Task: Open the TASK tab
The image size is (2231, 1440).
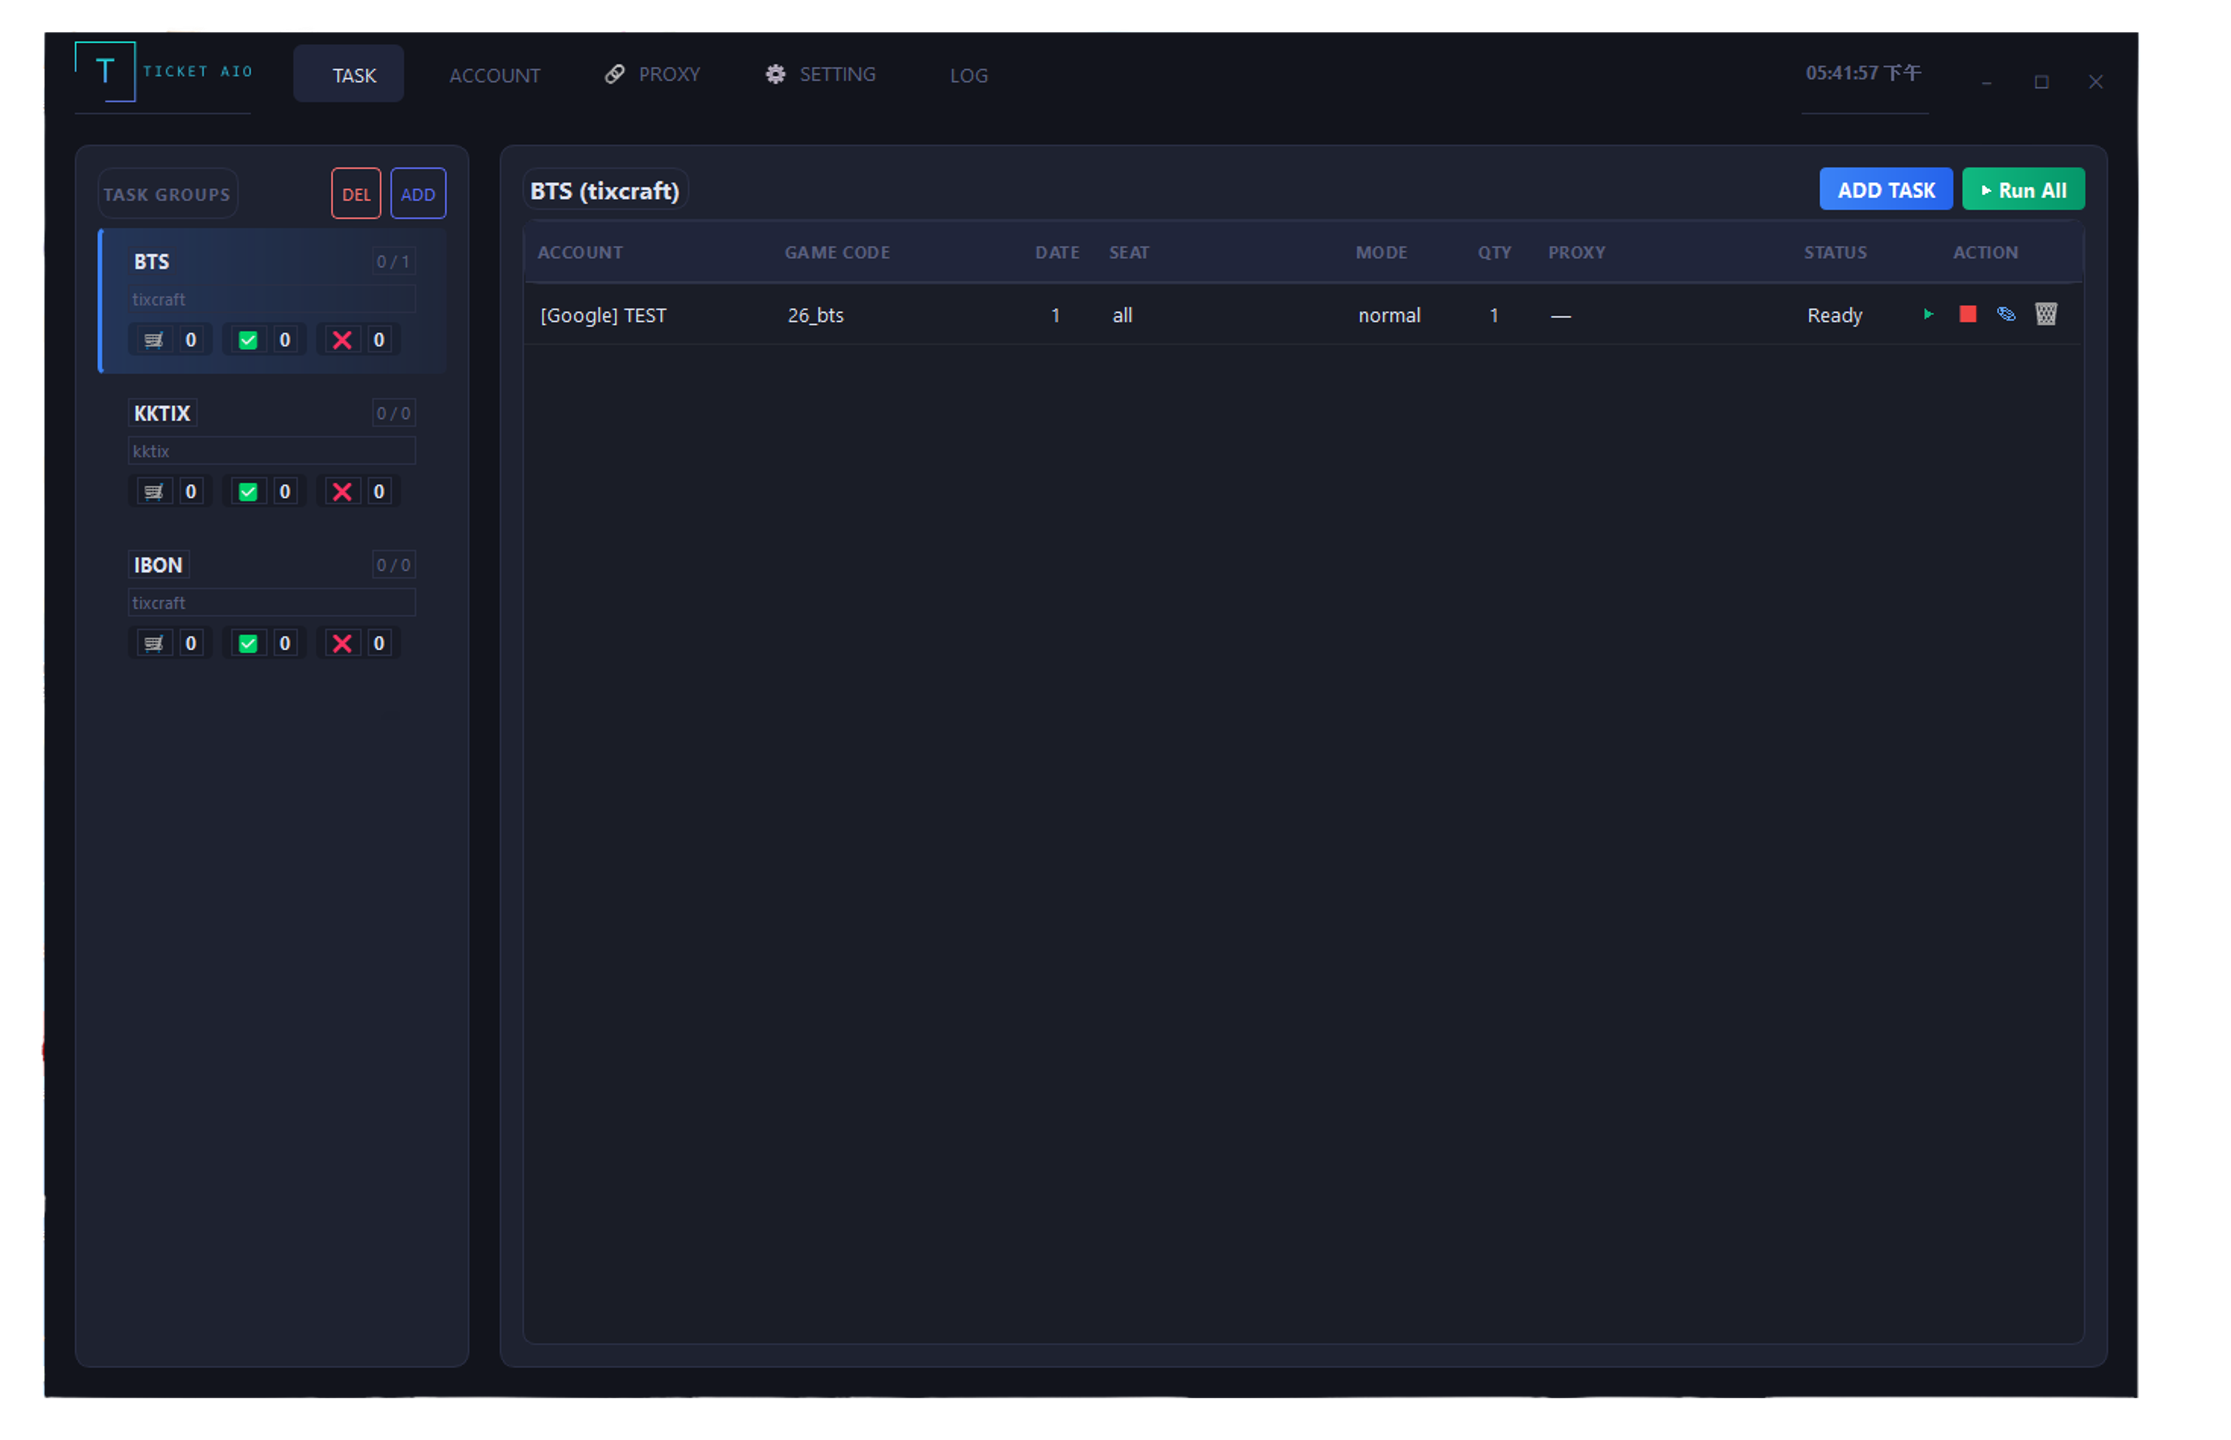Action: (349, 74)
